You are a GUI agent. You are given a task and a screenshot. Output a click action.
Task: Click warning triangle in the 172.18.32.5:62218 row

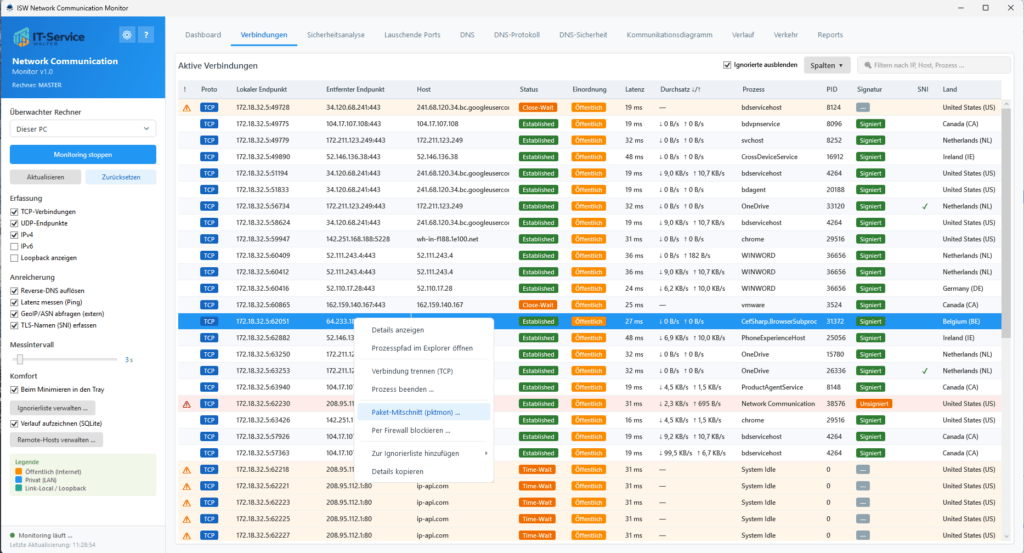click(x=187, y=470)
